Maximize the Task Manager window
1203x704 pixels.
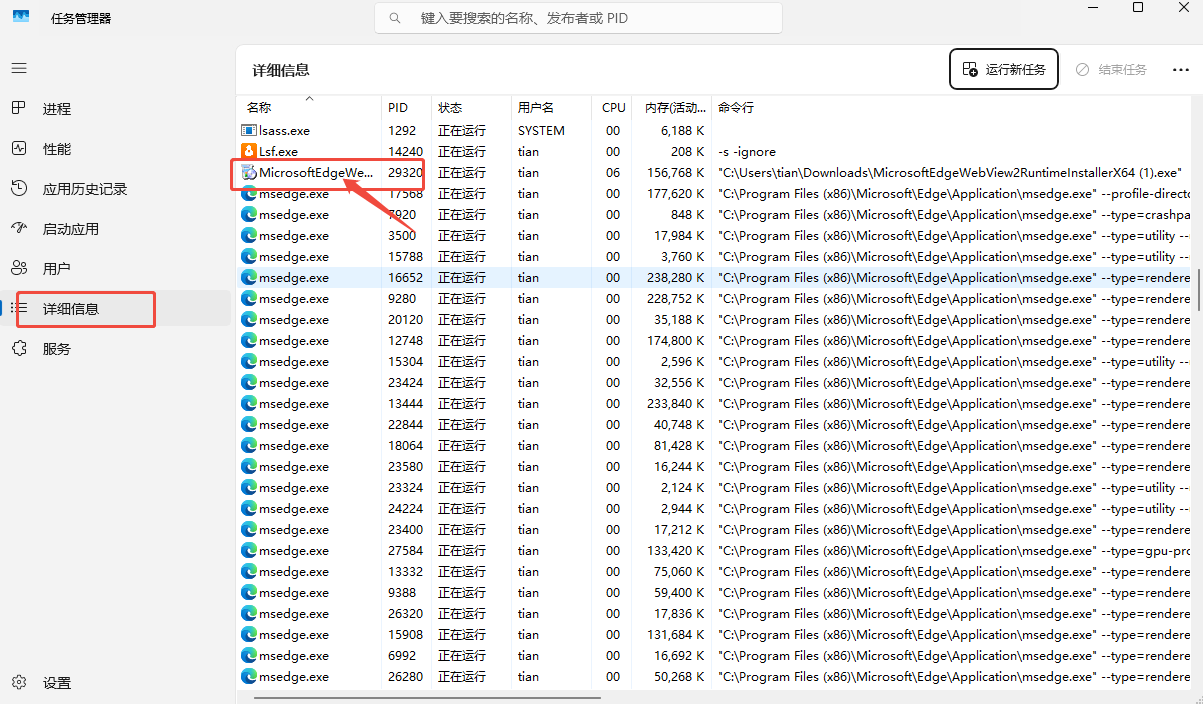pos(1138,8)
